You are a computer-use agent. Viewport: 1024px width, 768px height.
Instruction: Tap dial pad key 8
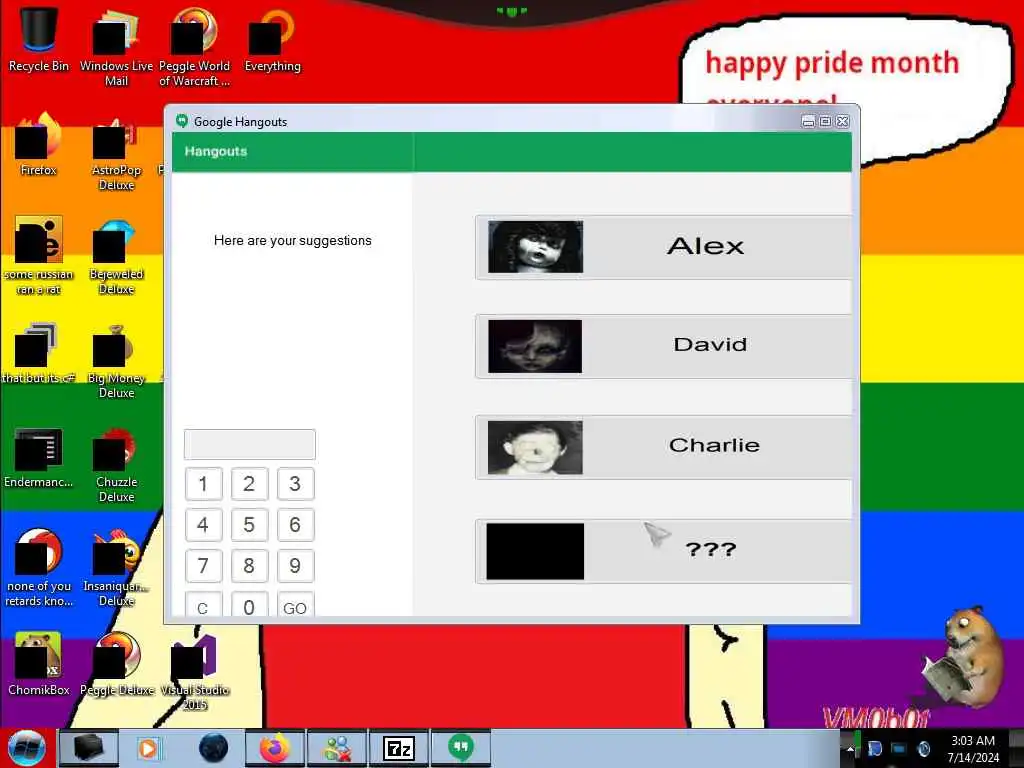[x=249, y=566]
